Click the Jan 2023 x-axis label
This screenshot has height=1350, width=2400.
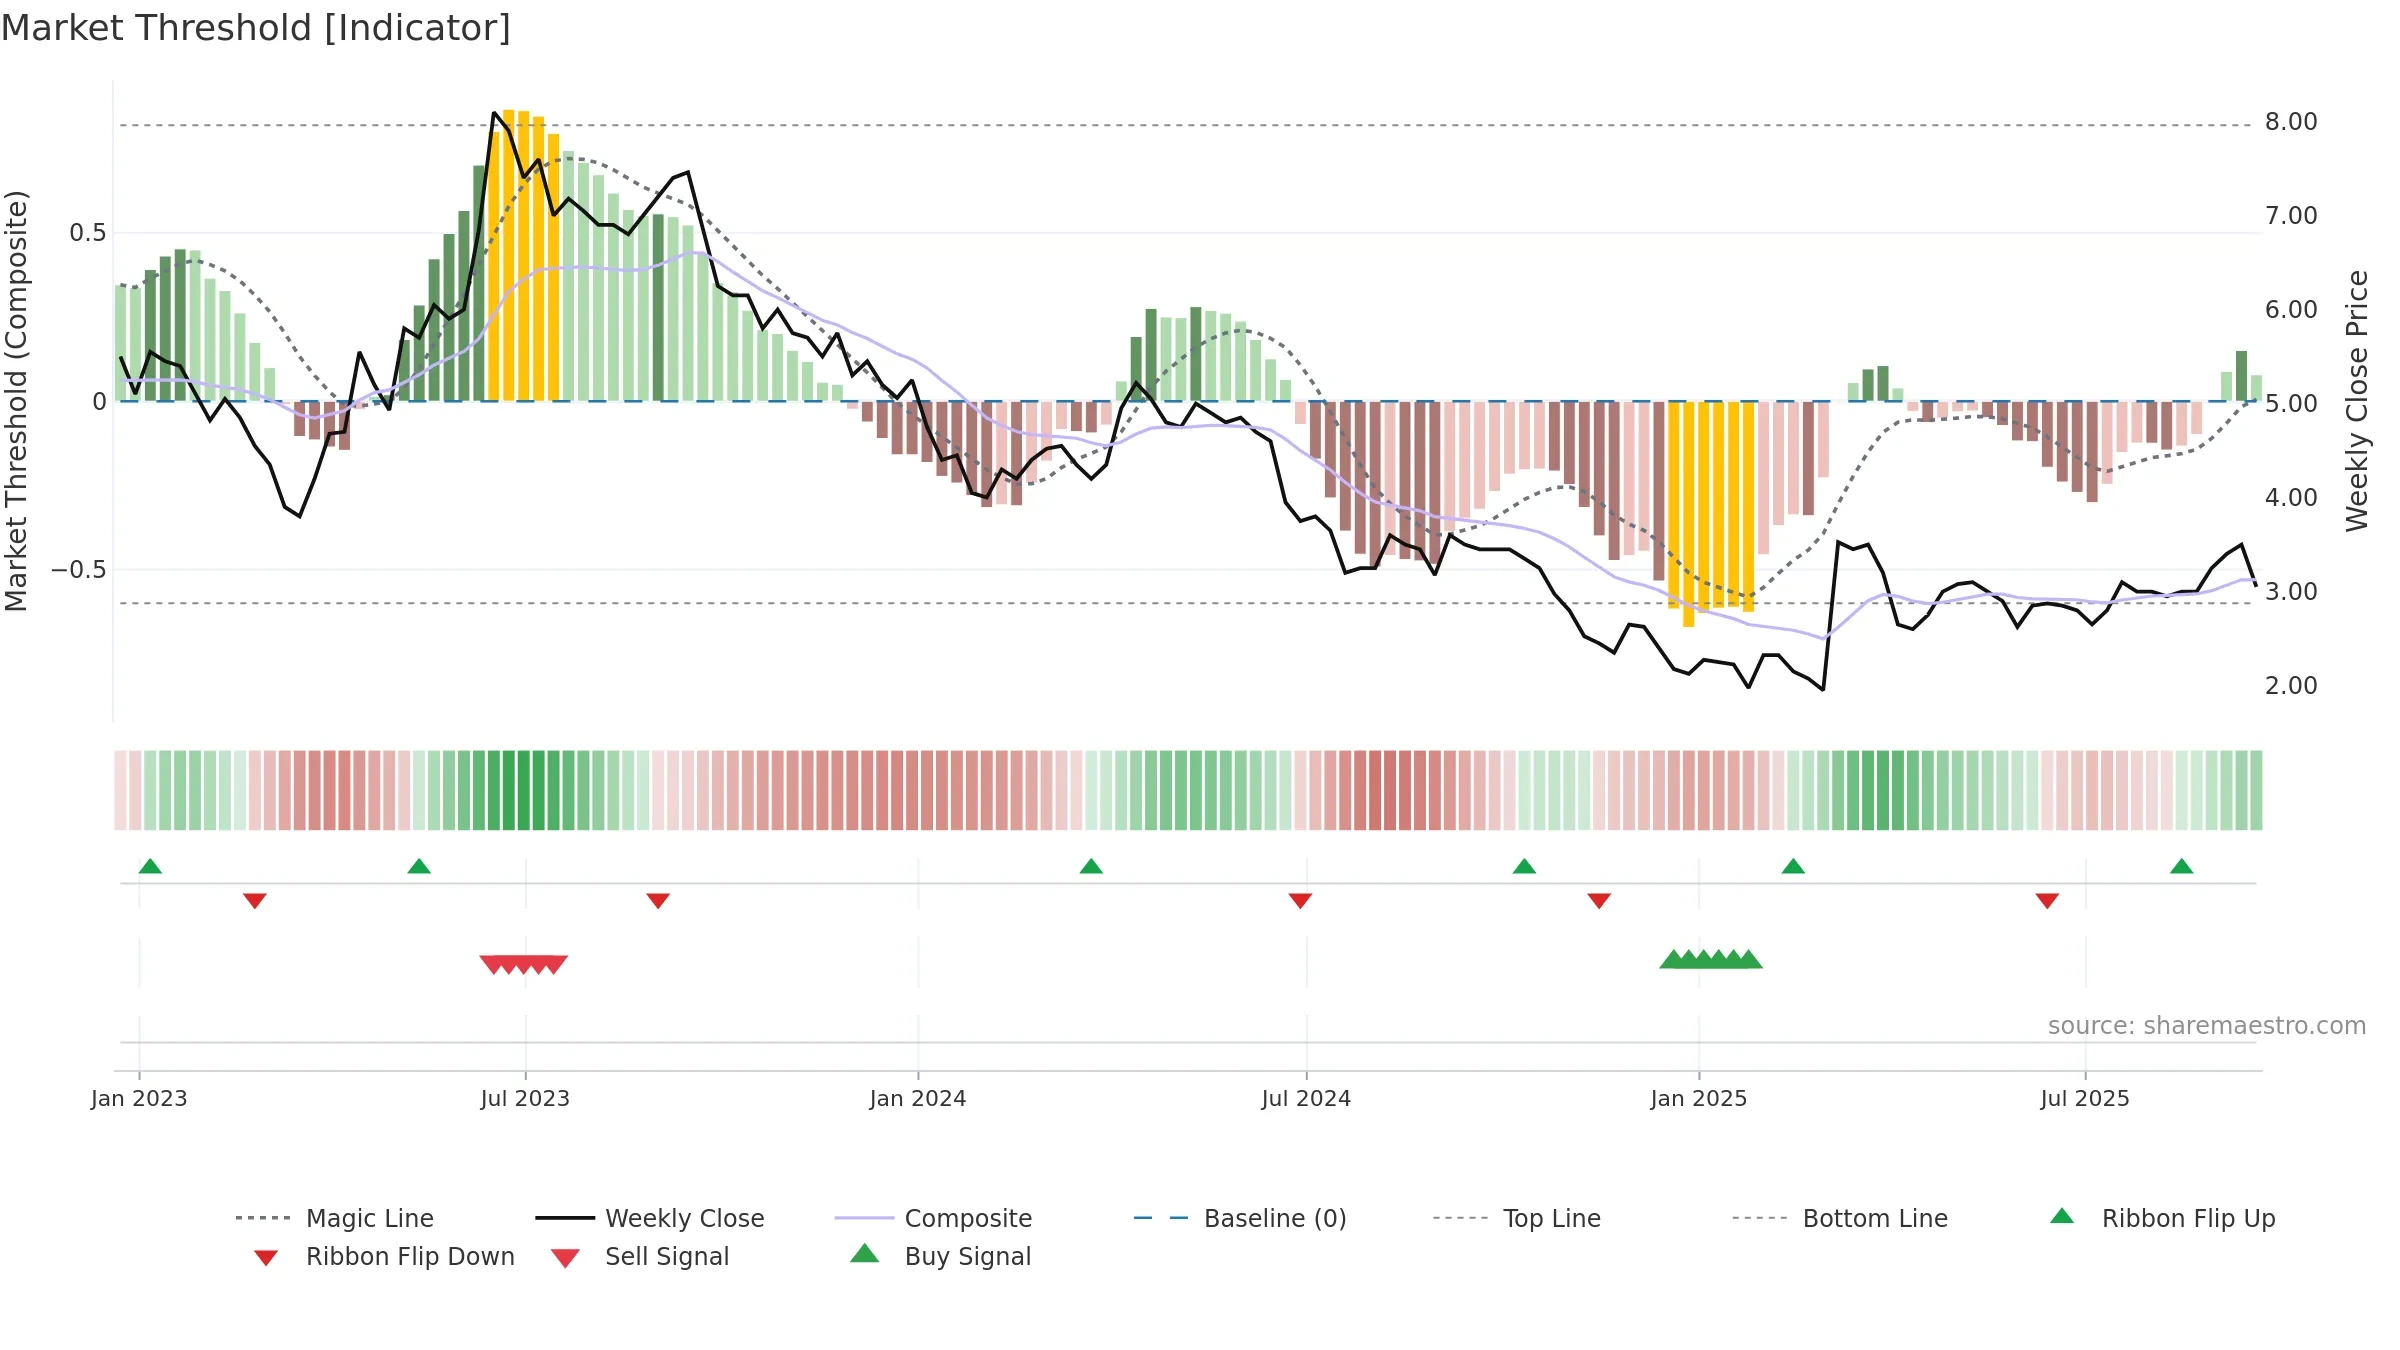tap(139, 1099)
